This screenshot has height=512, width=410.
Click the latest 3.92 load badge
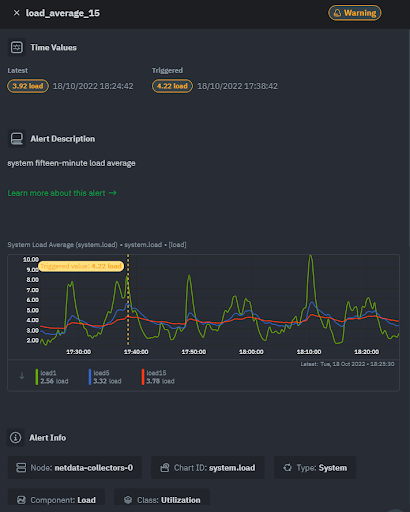click(28, 86)
